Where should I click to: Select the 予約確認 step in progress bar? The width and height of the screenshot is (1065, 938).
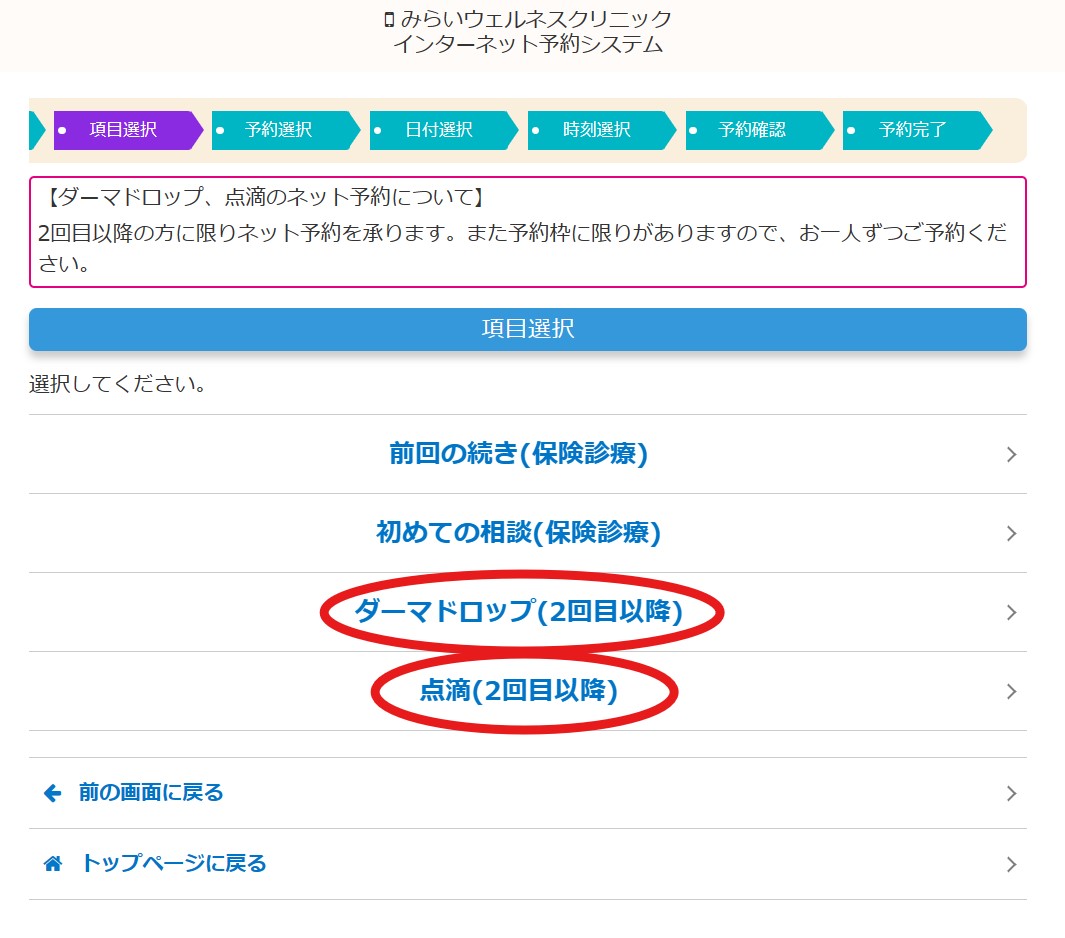point(759,130)
